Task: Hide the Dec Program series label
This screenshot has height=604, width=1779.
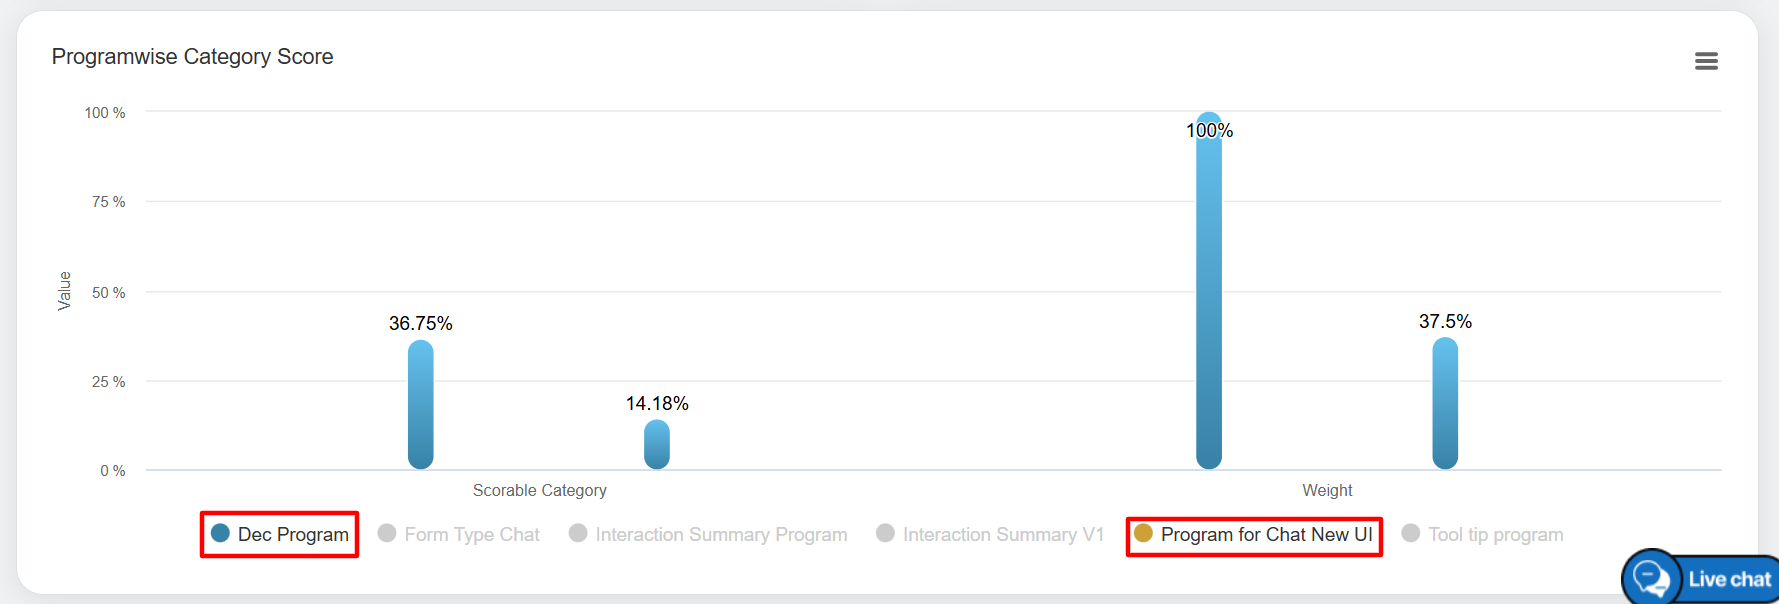Action: pyautogui.click(x=293, y=535)
